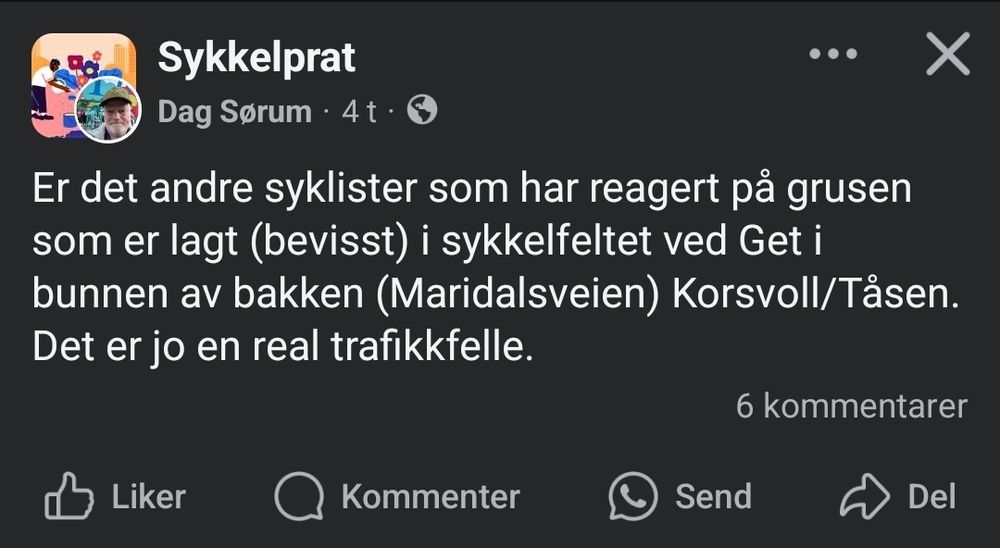The width and height of the screenshot is (1000, 548).
Task: Click the share arrow icon
Action: click(865, 497)
